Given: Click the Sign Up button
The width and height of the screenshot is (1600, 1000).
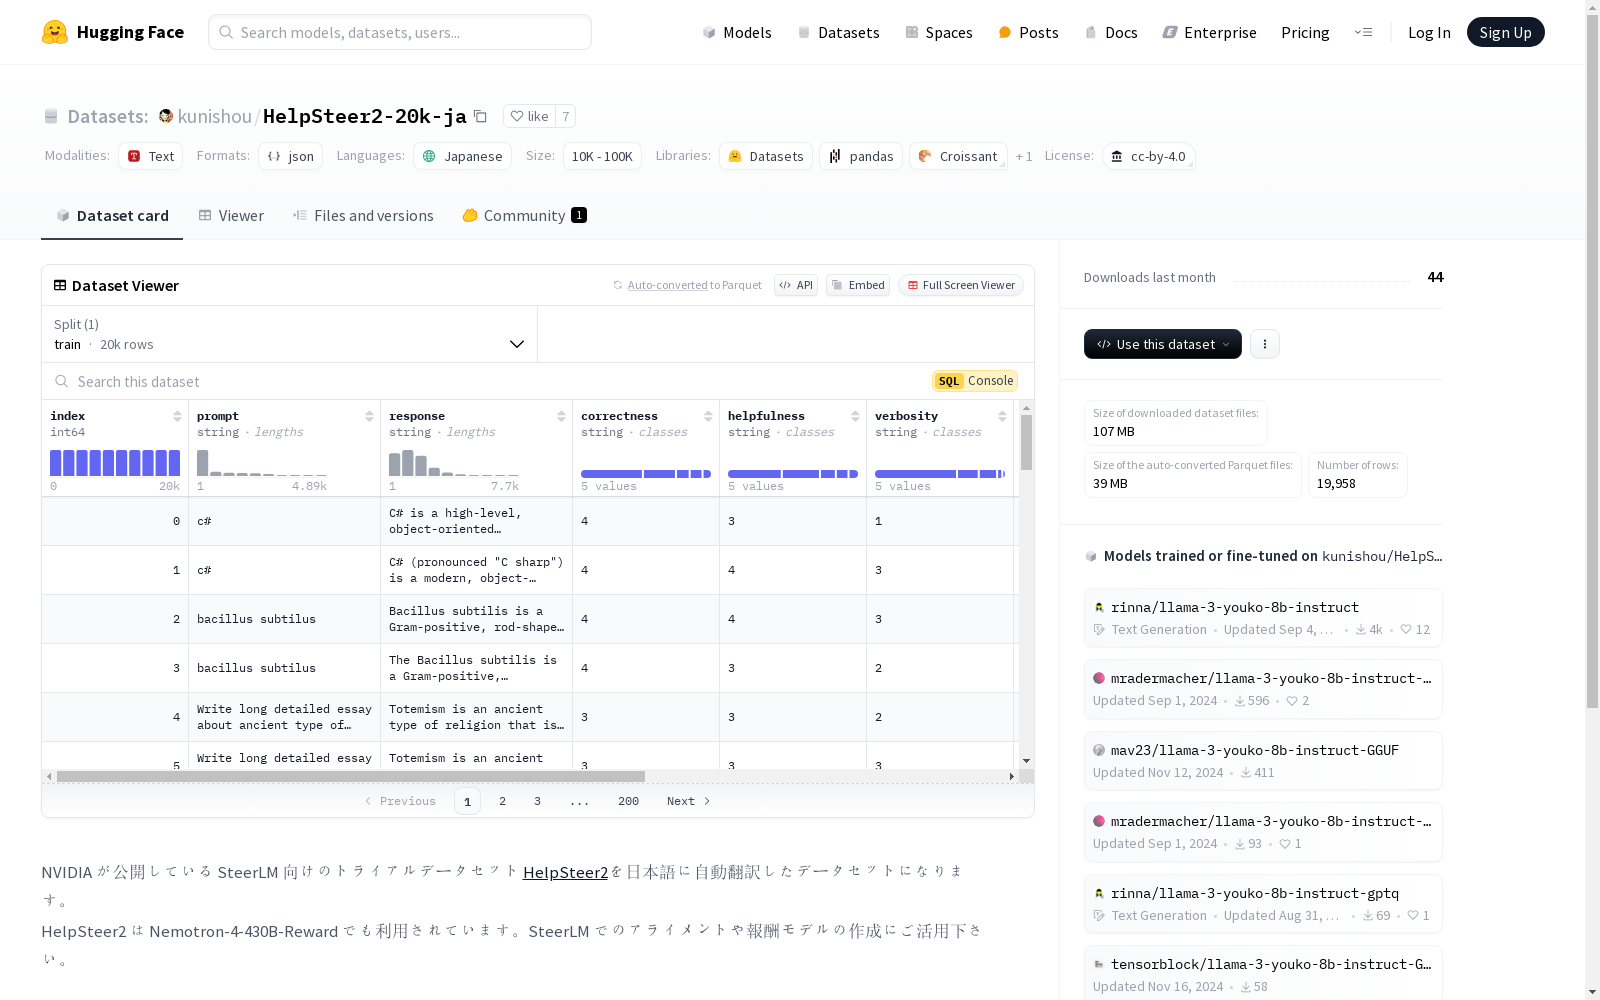Looking at the screenshot, I should [1506, 32].
